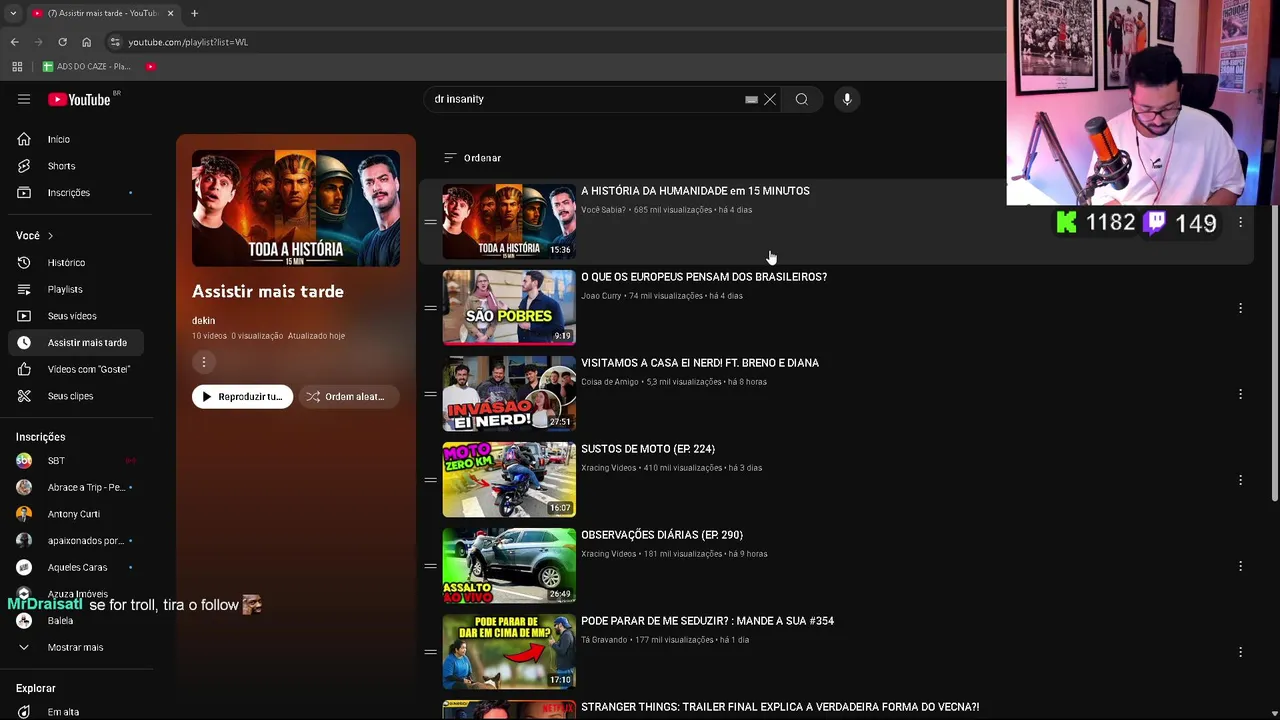Screen dimensions: 1280x720
Task: Open Baleia channel subscription
Action: click(x=76, y=621)
